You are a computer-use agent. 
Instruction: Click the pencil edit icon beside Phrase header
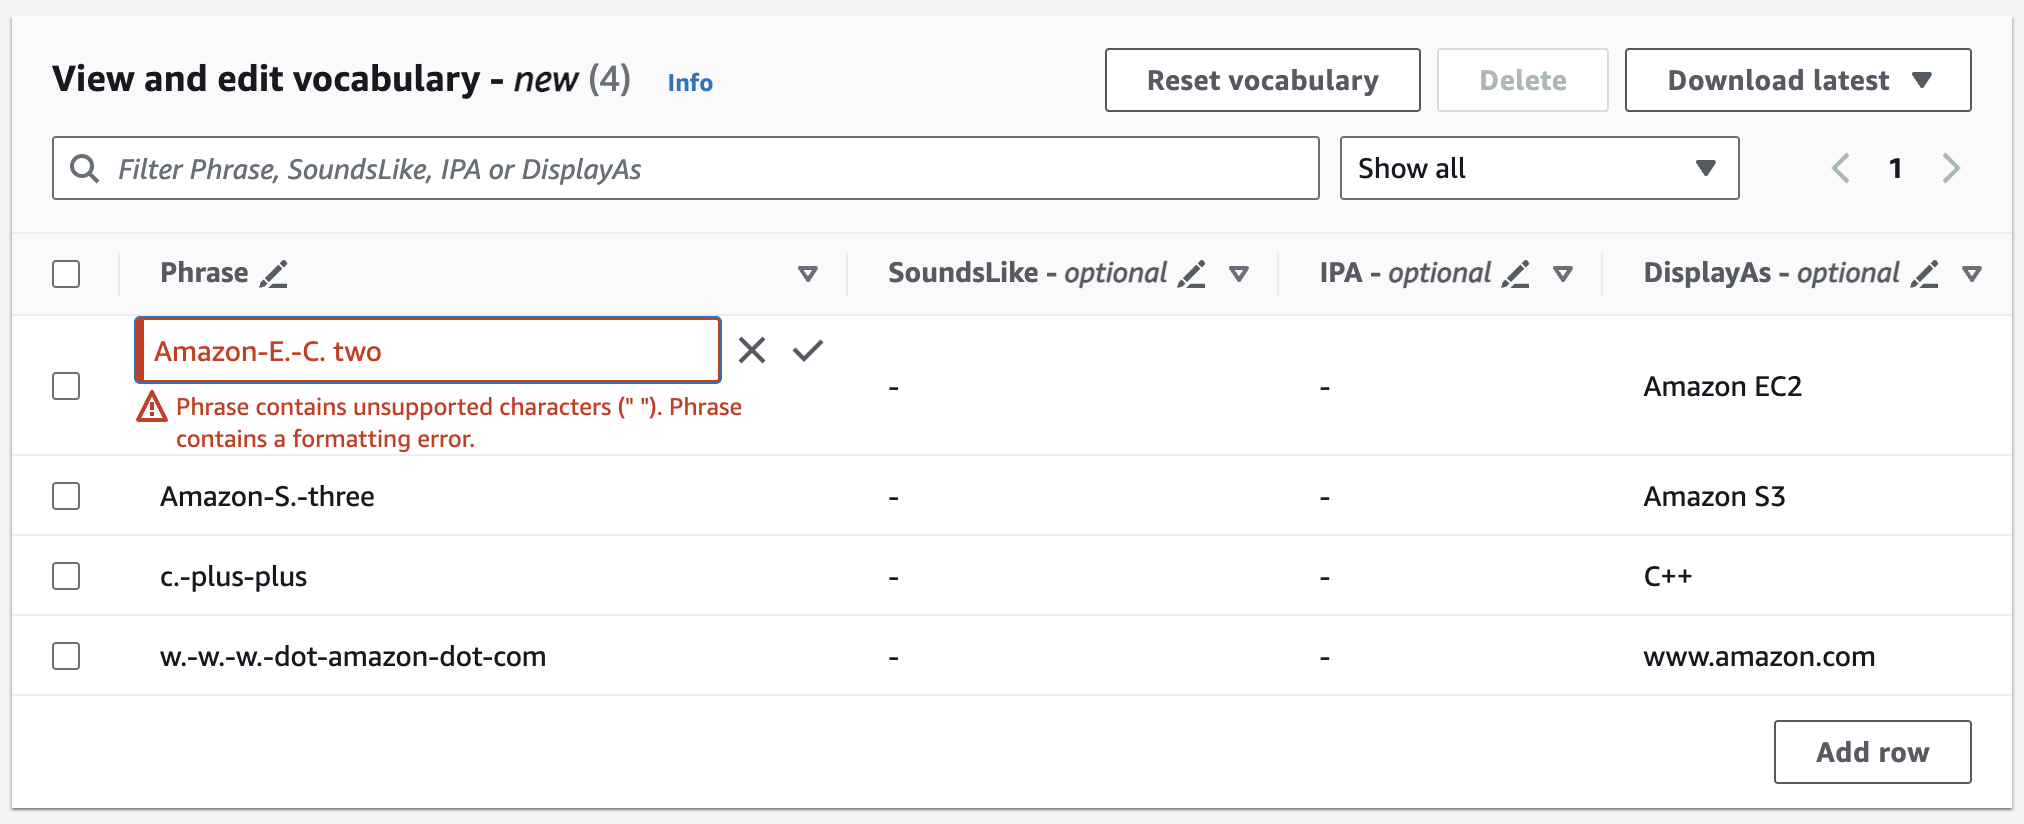(x=273, y=274)
